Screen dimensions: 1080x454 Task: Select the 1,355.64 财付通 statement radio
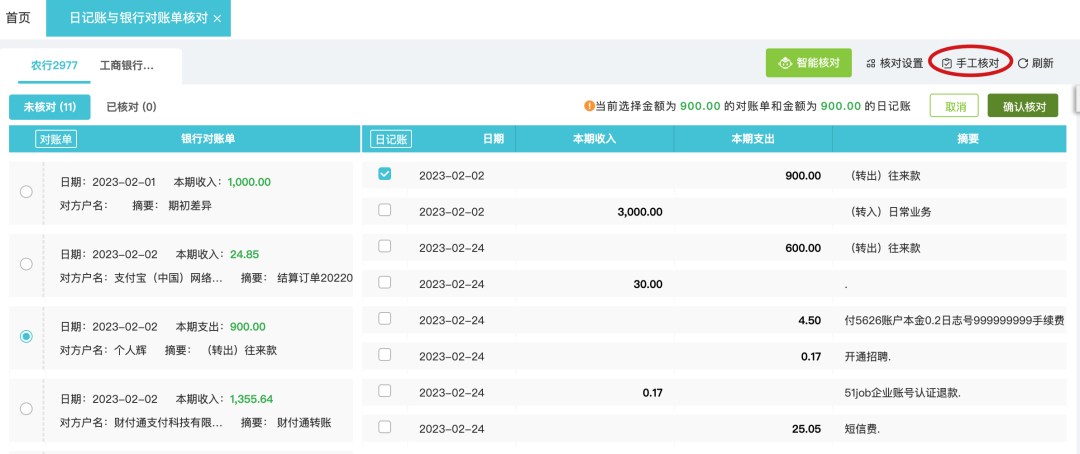26,409
